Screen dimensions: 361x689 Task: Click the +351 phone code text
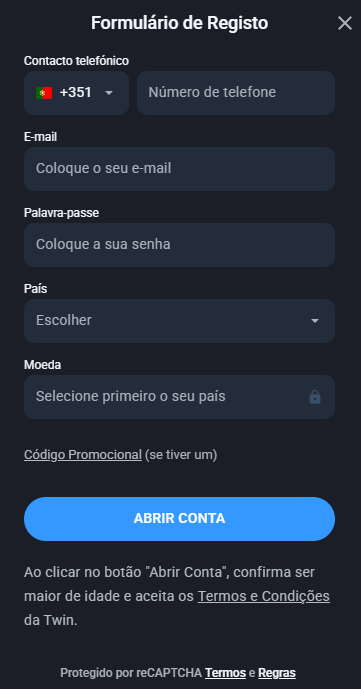76,93
